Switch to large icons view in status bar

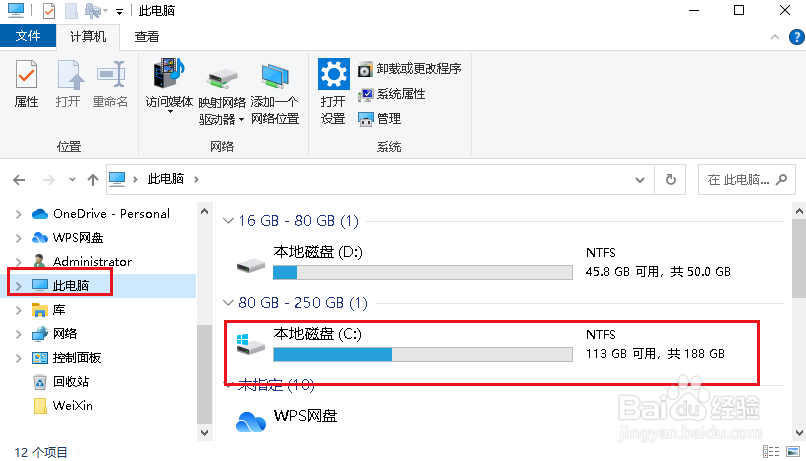(x=793, y=452)
